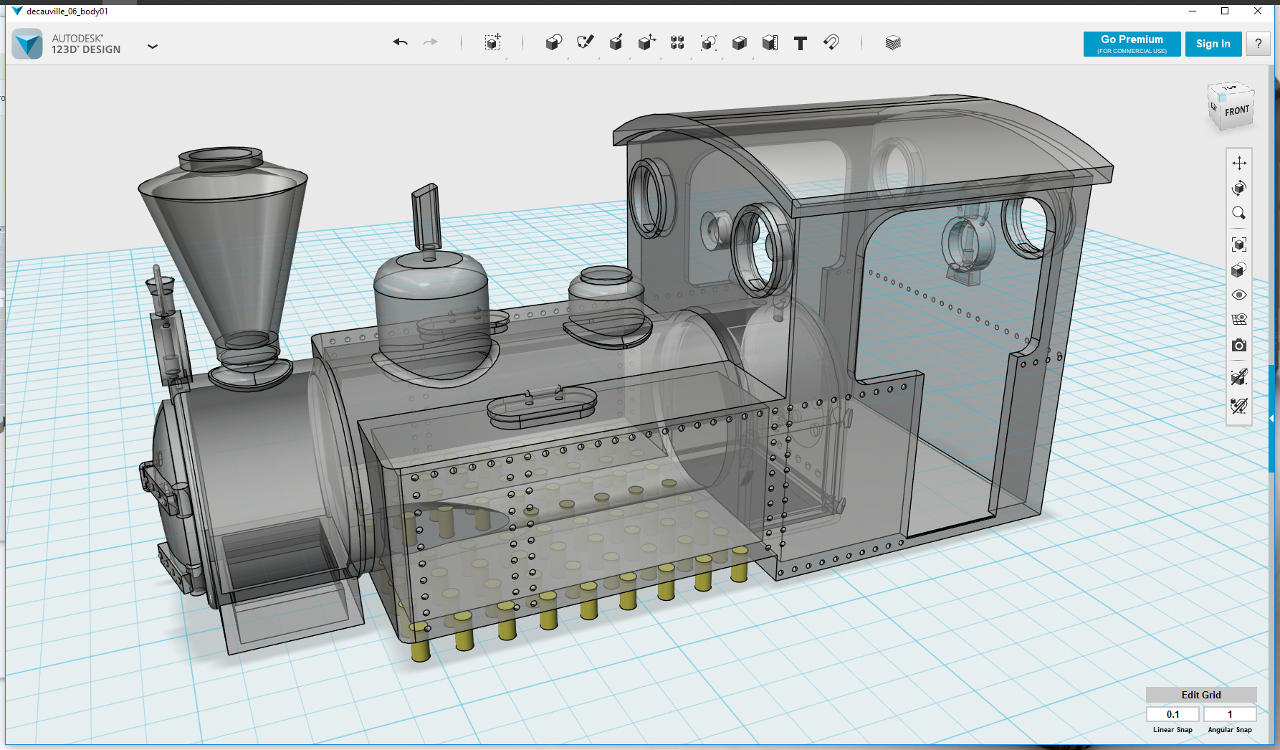The width and height of the screenshot is (1280, 750).
Task: Click the Fit view navigation icon
Action: point(1239,244)
